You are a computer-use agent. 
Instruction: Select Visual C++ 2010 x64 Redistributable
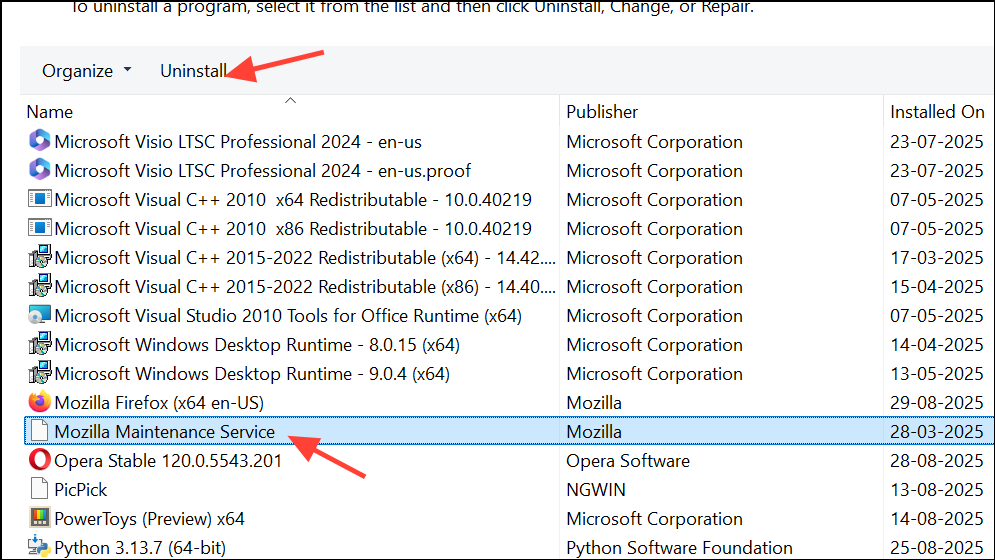coord(293,200)
